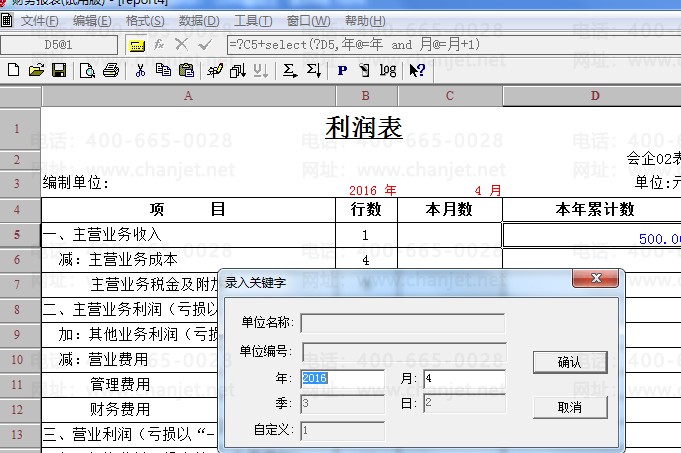Viewport: 681px width, 453px height.
Task: Click the fx function wizard icon
Action: (x=159, y=44)
